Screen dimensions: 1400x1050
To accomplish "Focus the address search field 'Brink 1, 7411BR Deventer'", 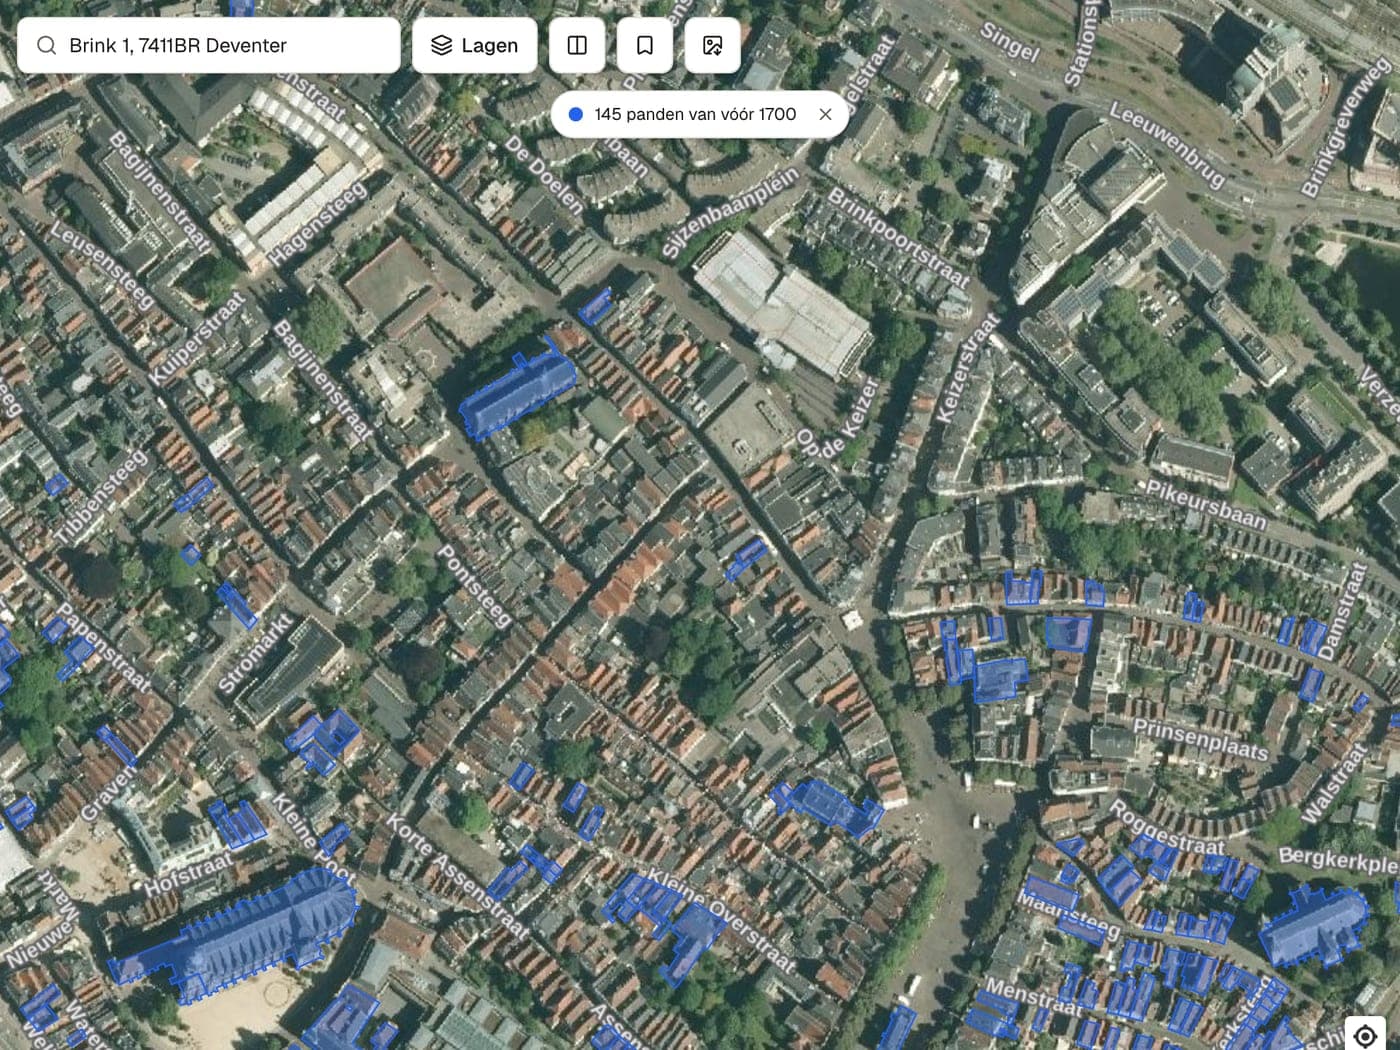I will pyautogui.click(x=209, y=45).
